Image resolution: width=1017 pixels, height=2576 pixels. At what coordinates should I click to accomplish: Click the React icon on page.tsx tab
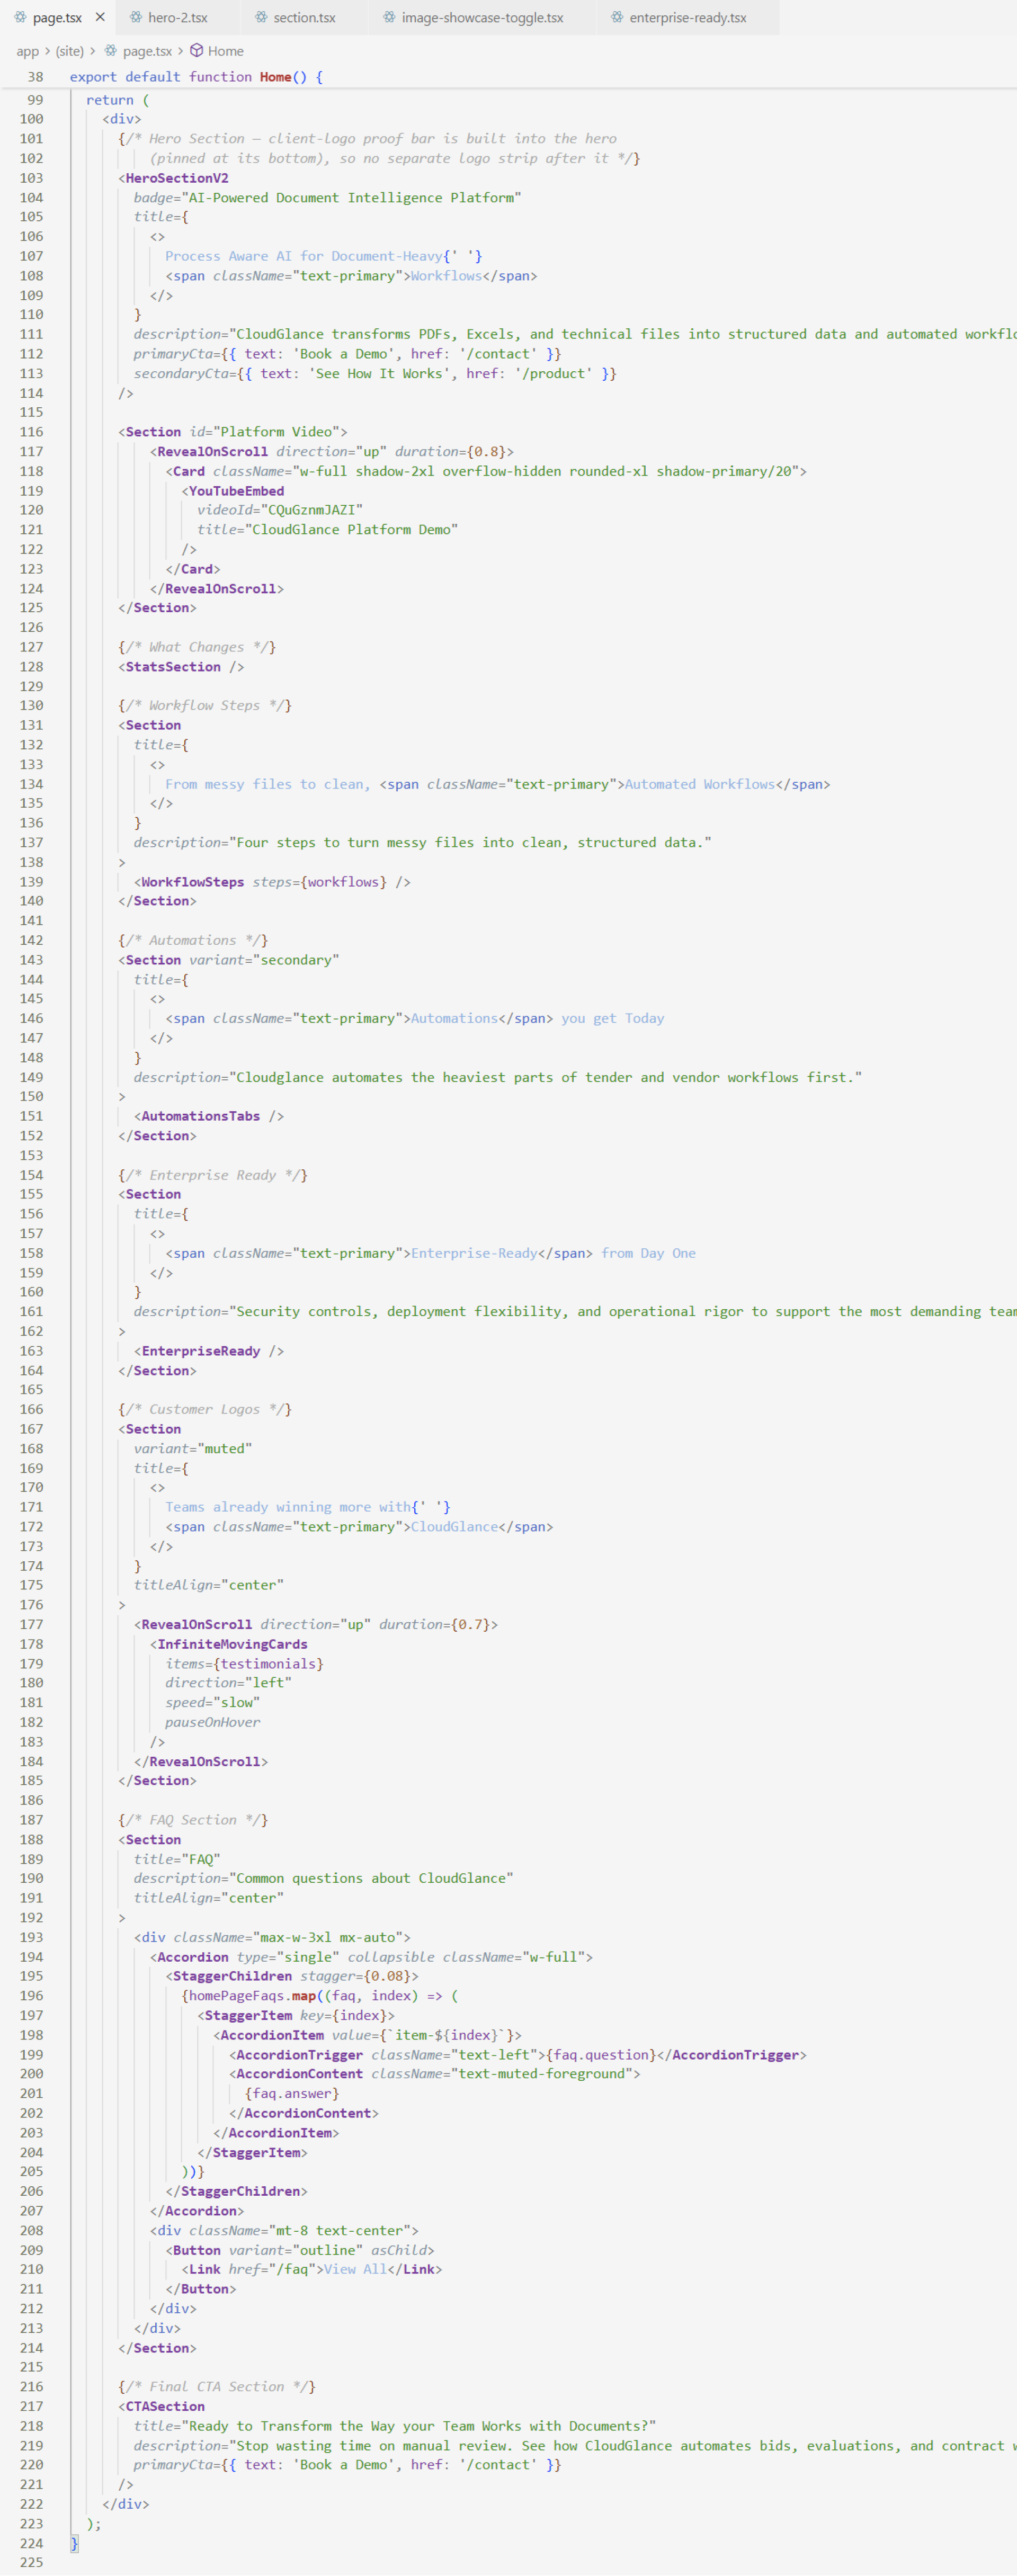pyautogui.click(x=20, y=17)
